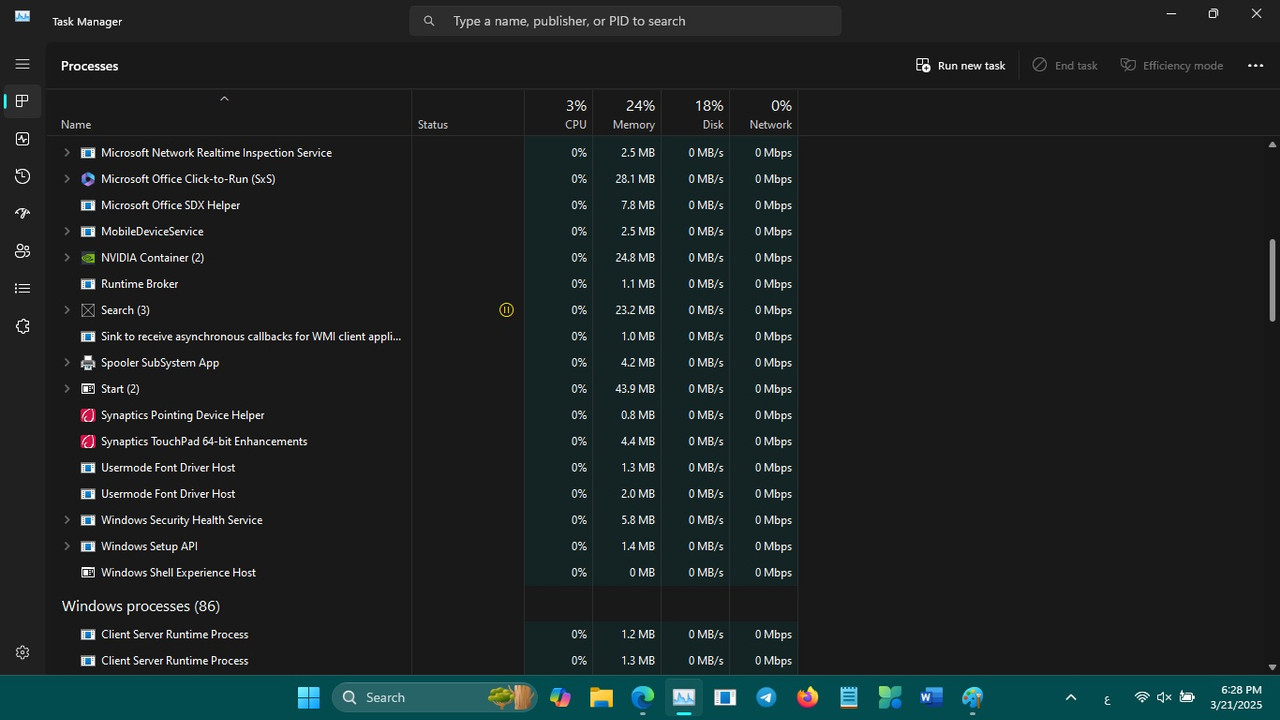The width and height of the screenshot is (1280, 720).
Task: Click the scrollbar up arrow
Action: tap(1272, 145)
